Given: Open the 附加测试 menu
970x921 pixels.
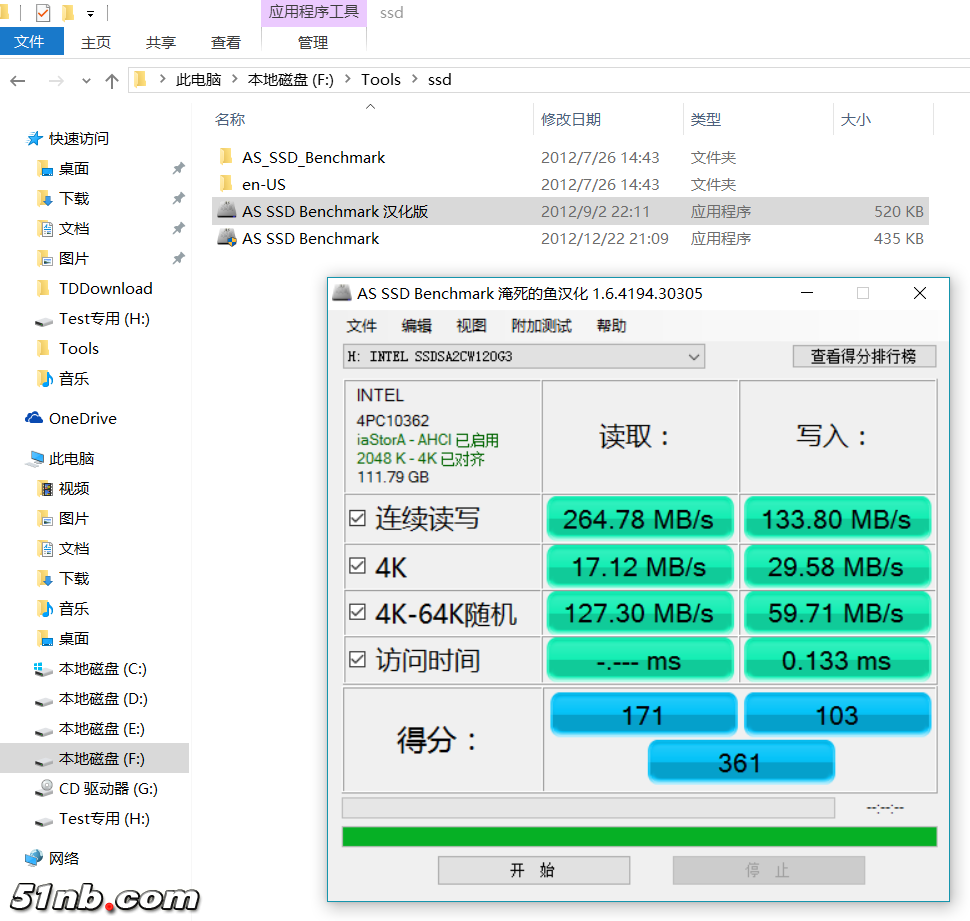Looking at the screenshot, I should tap(541, 325).
